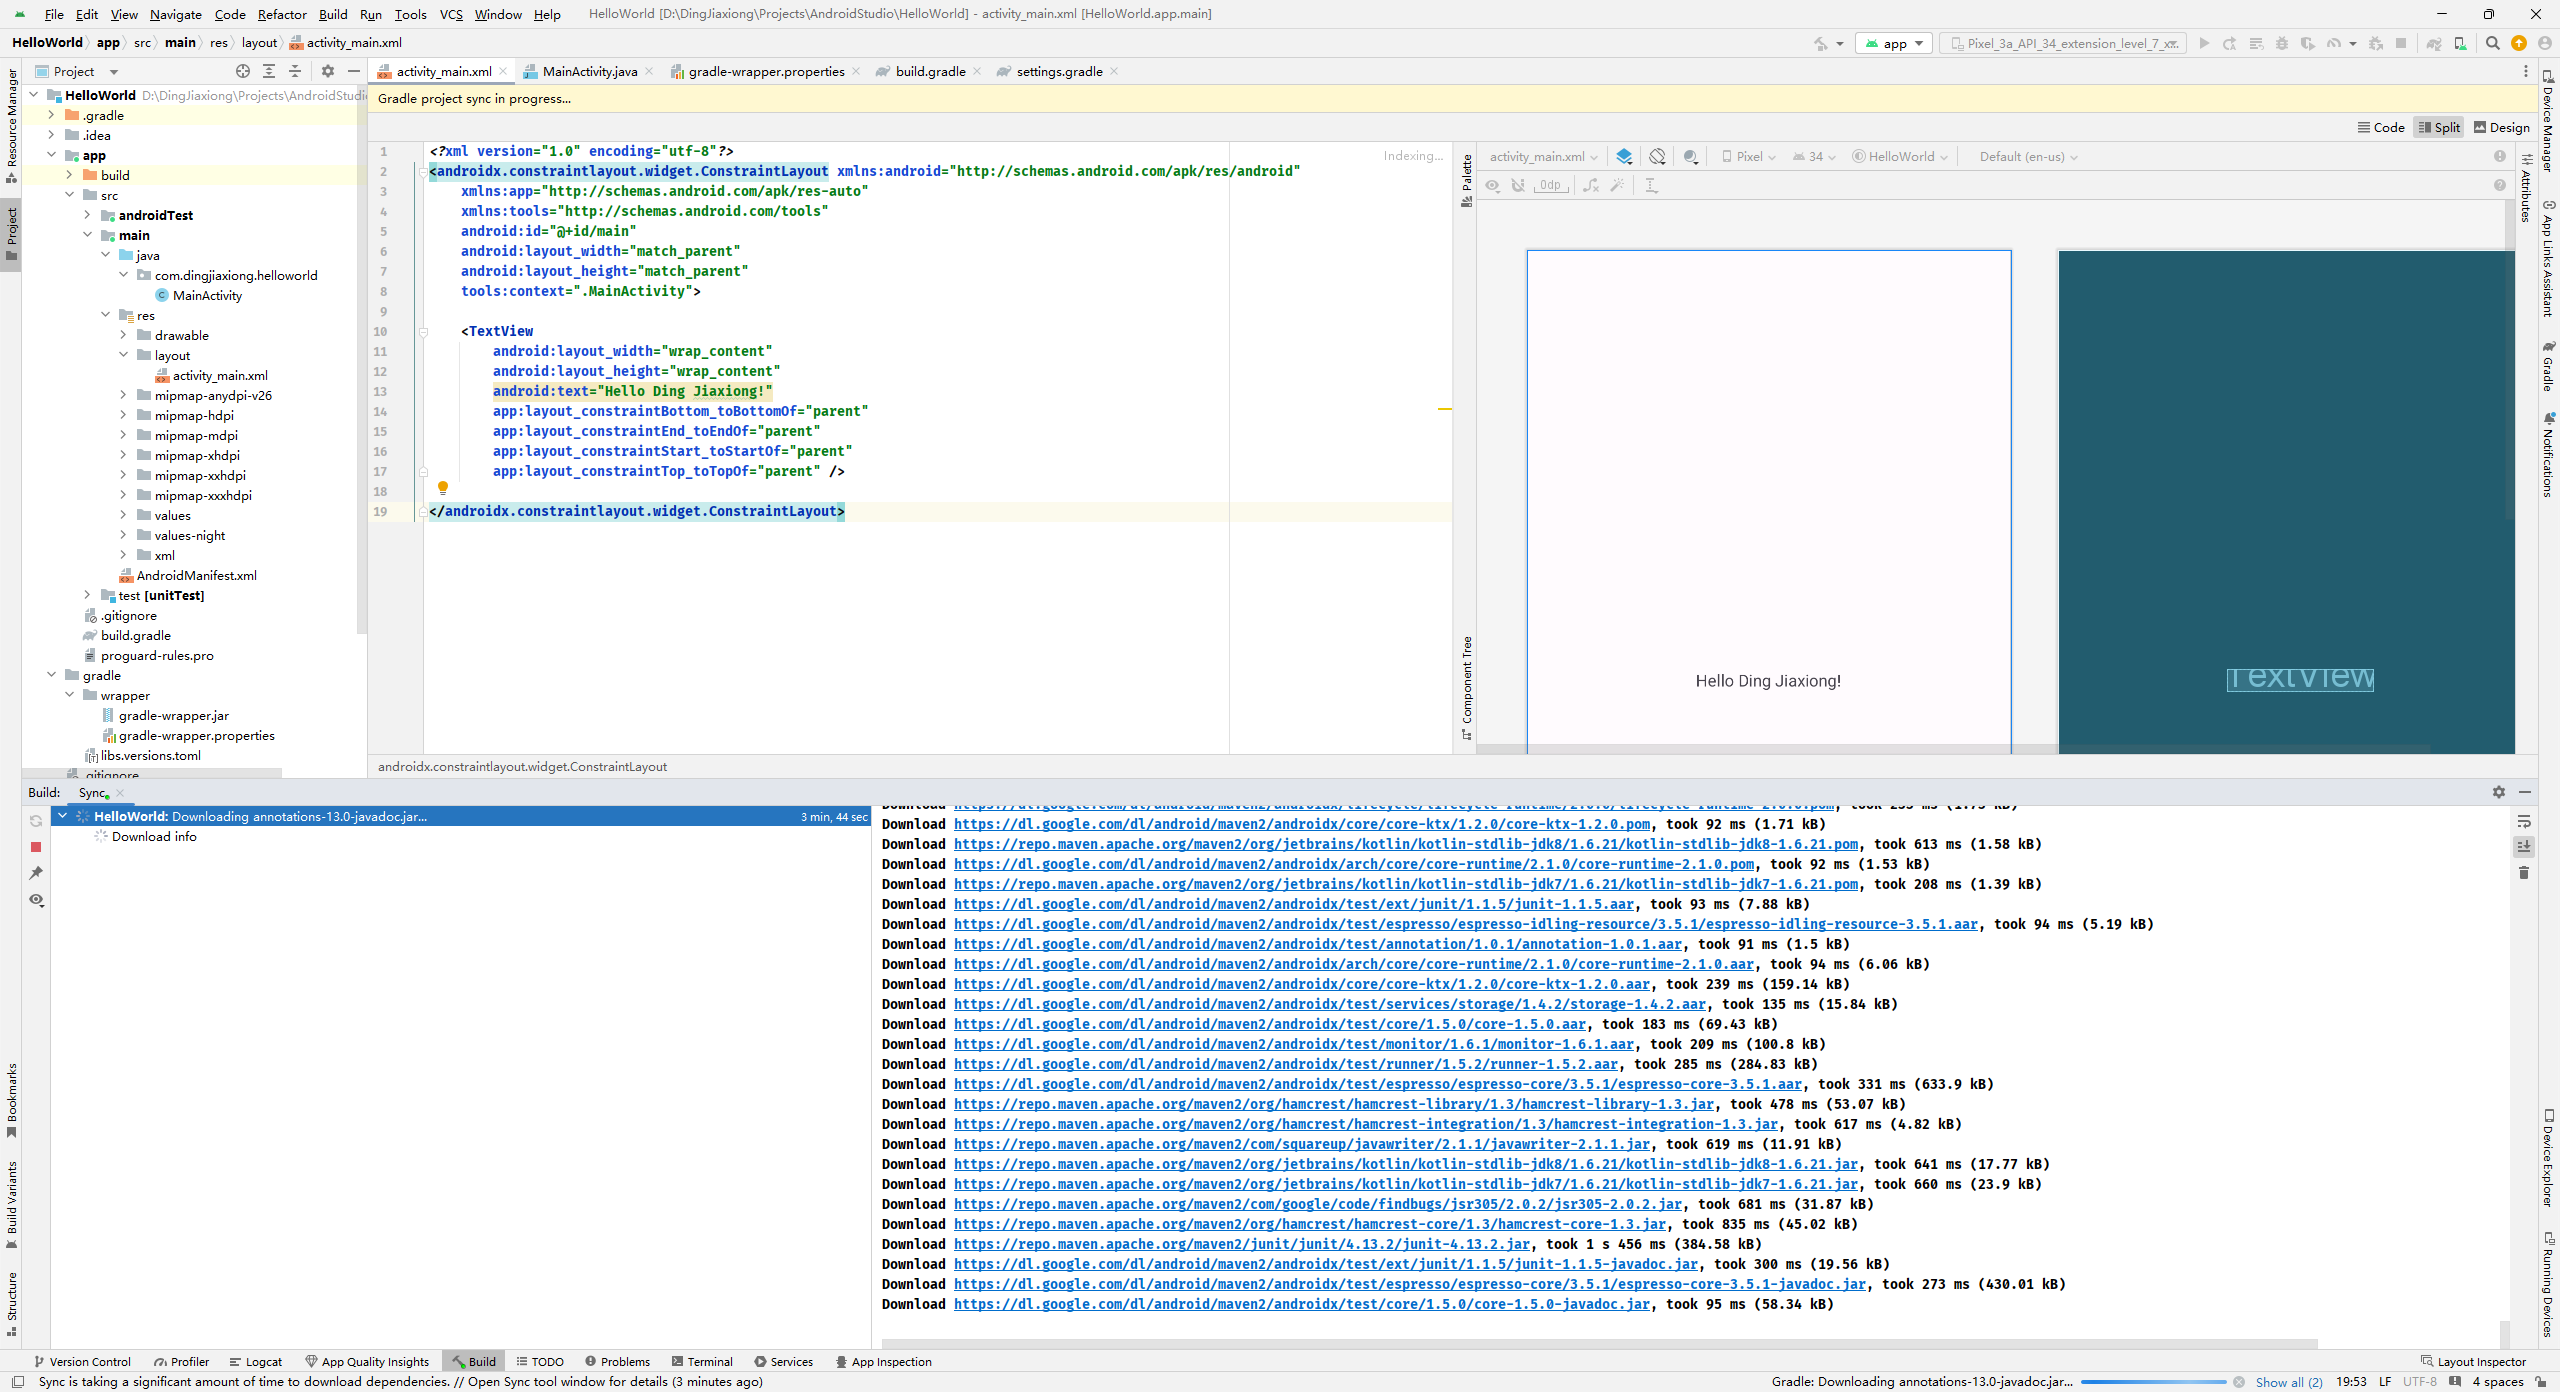Click the Night Mode icon in design toolbar

(1690, 157)
